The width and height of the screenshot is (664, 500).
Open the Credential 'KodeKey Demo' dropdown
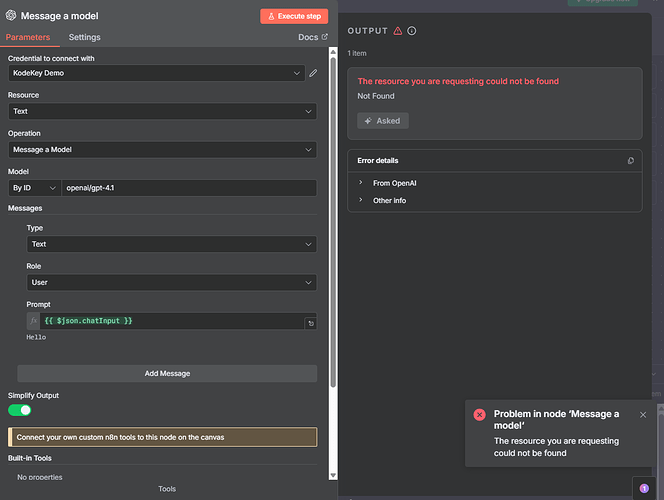156,73
